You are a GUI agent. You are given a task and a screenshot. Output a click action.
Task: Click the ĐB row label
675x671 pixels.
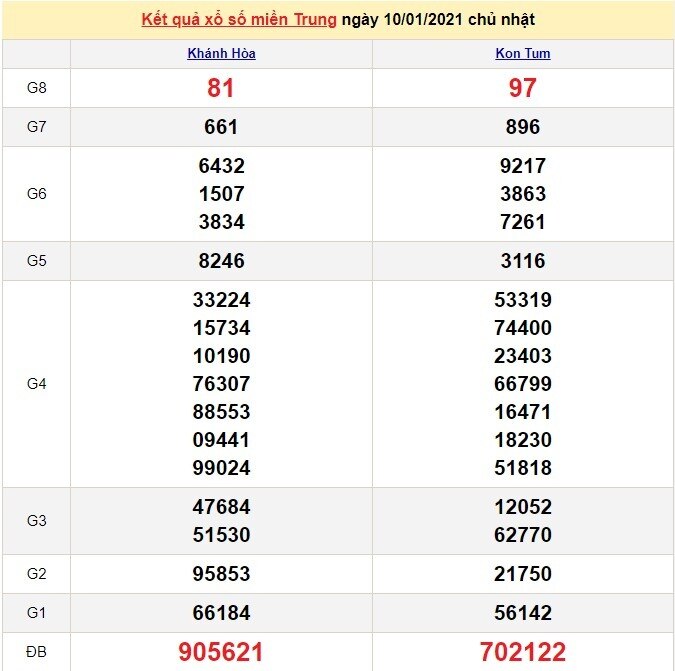point(37,652)
